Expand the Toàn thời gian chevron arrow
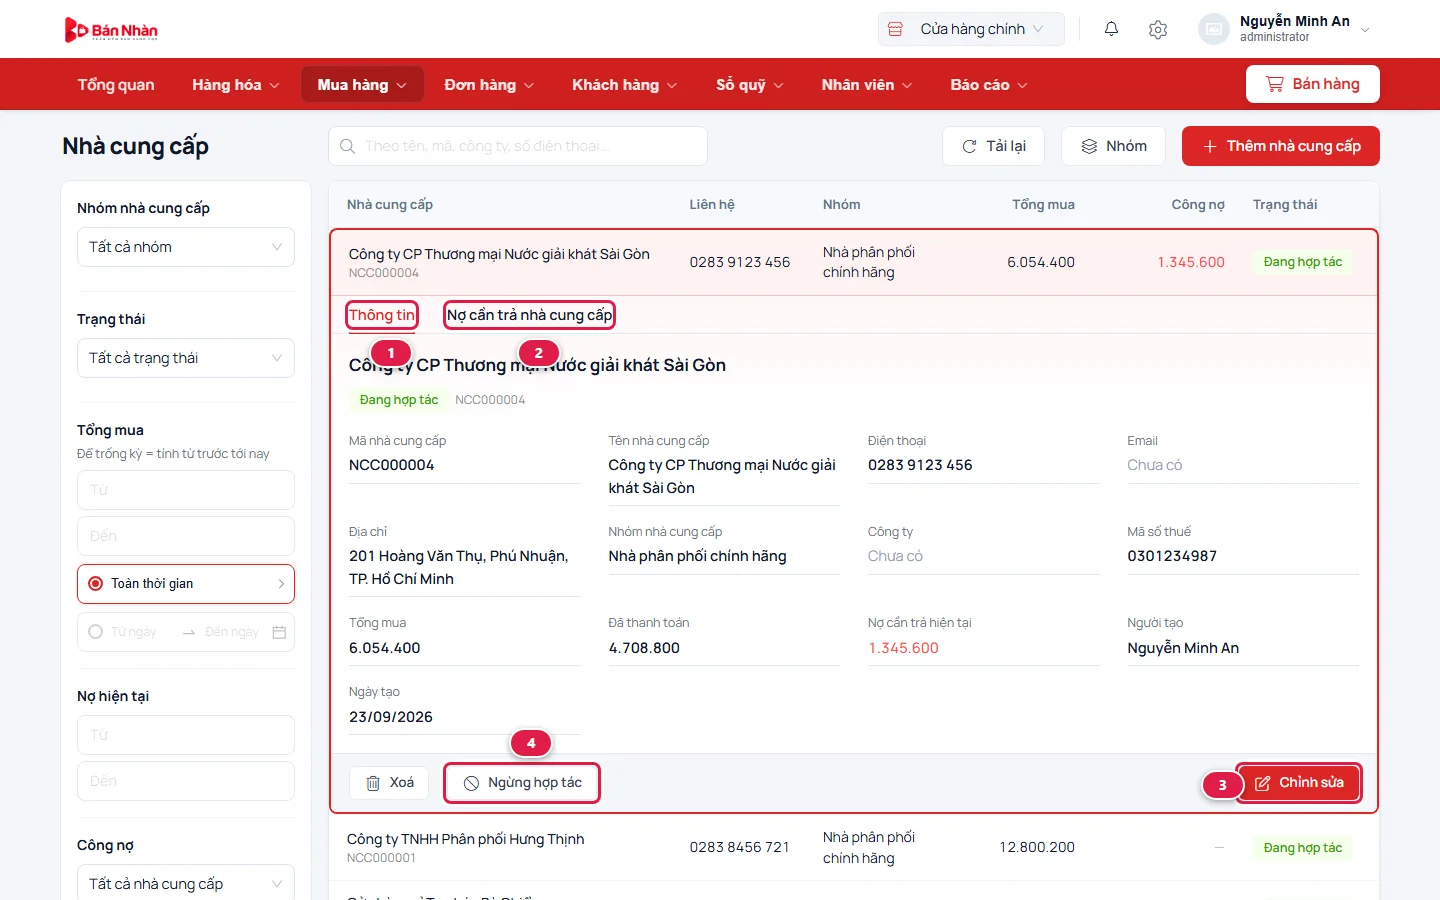 tap(281, 584)
